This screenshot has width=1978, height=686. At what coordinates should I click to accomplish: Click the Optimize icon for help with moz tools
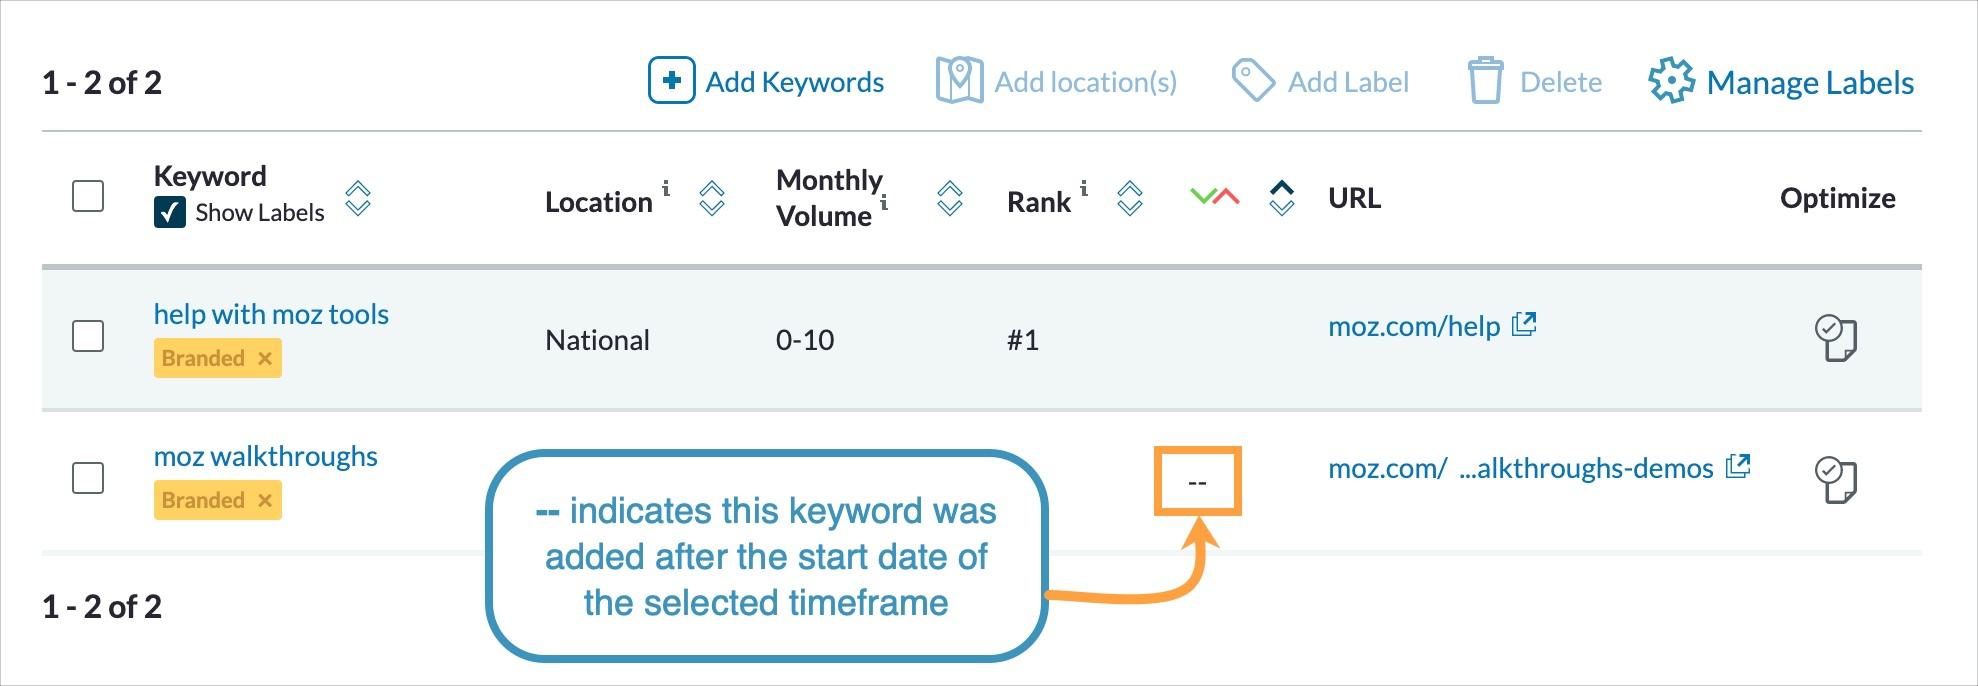tap(1837, 338)
